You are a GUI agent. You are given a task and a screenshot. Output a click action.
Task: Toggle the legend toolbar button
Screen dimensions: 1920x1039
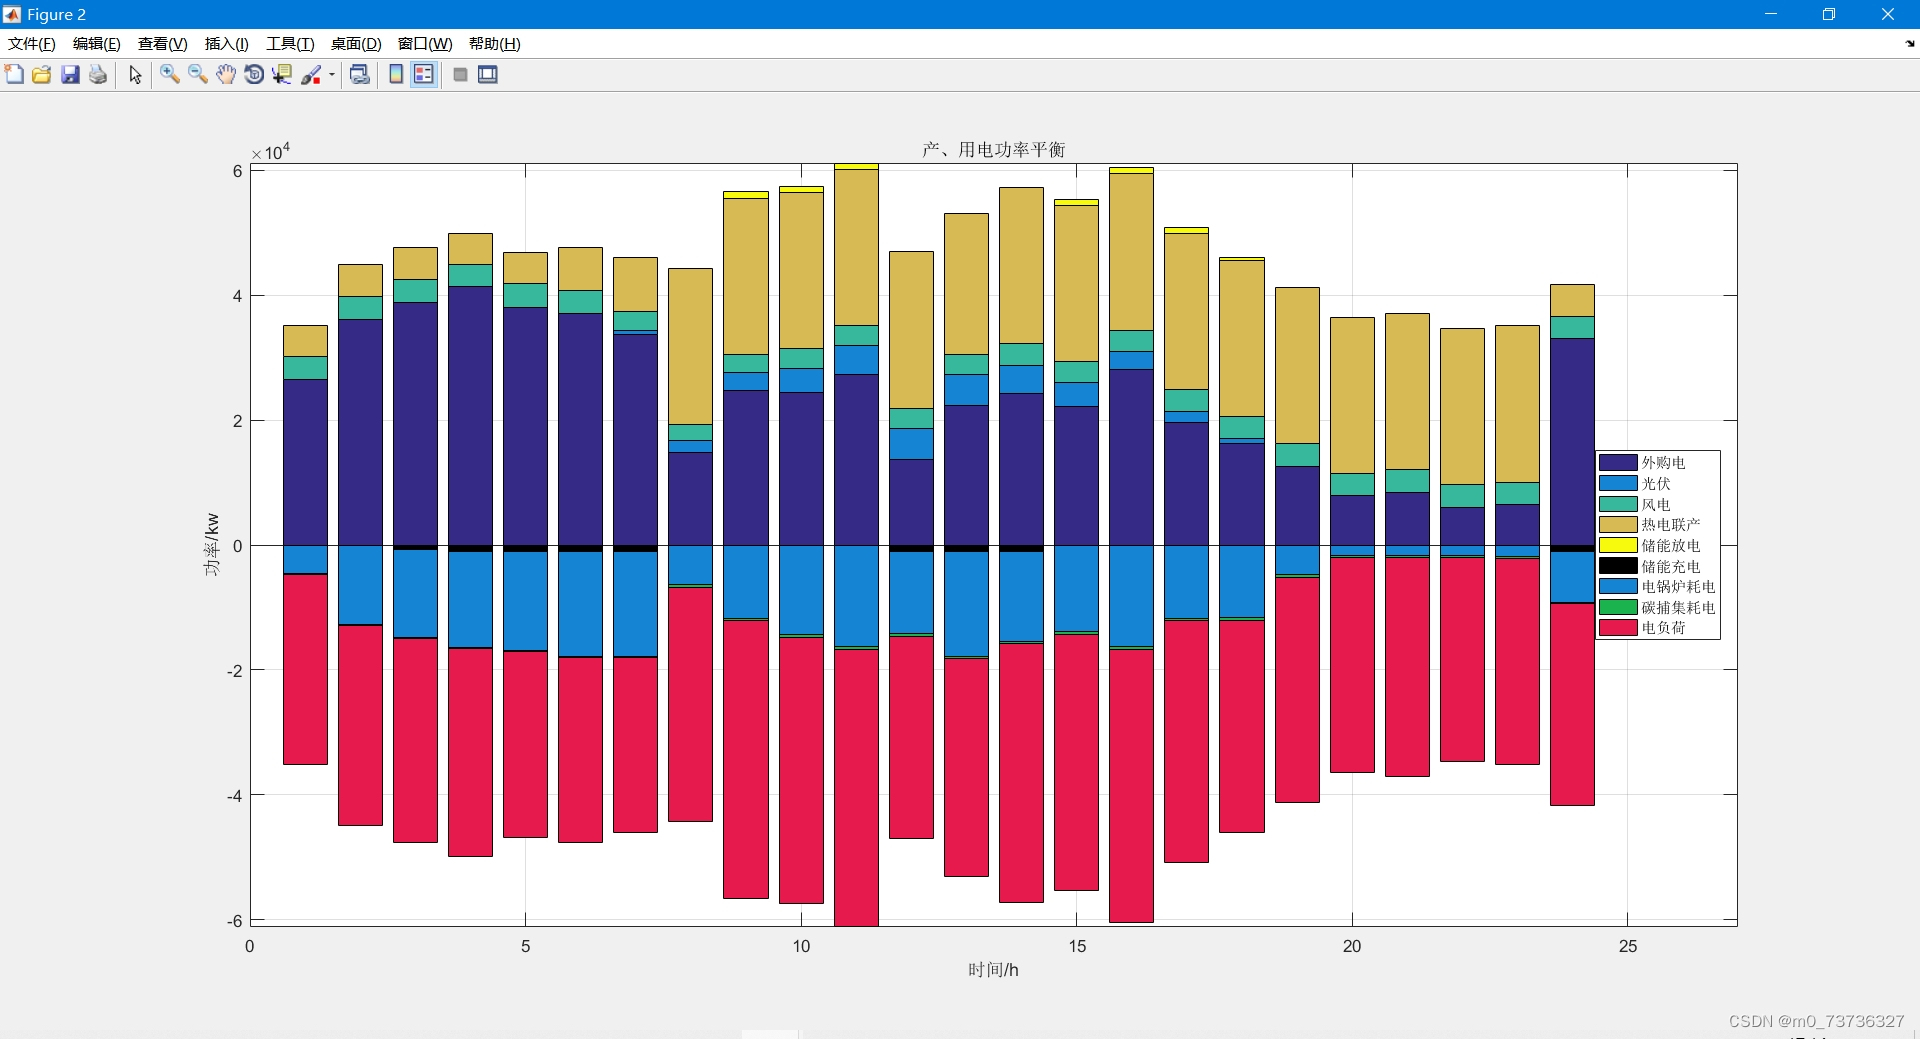[x=424, y=75]
